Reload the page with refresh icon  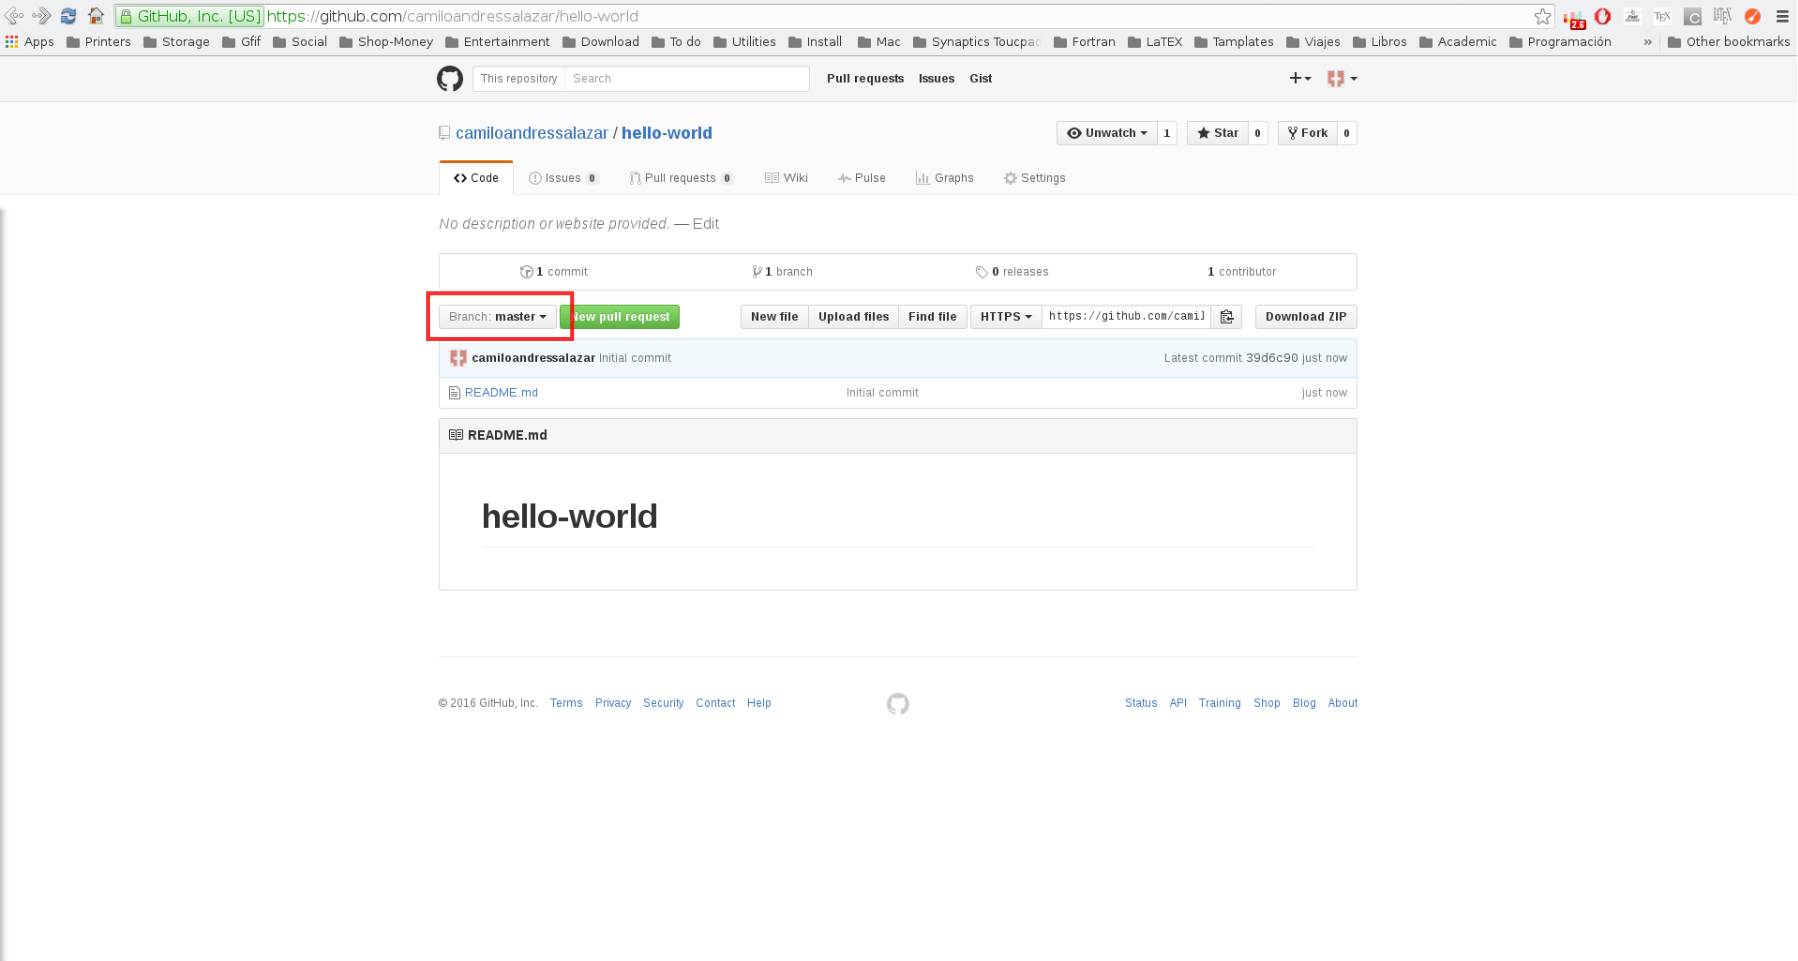point(68,16)
